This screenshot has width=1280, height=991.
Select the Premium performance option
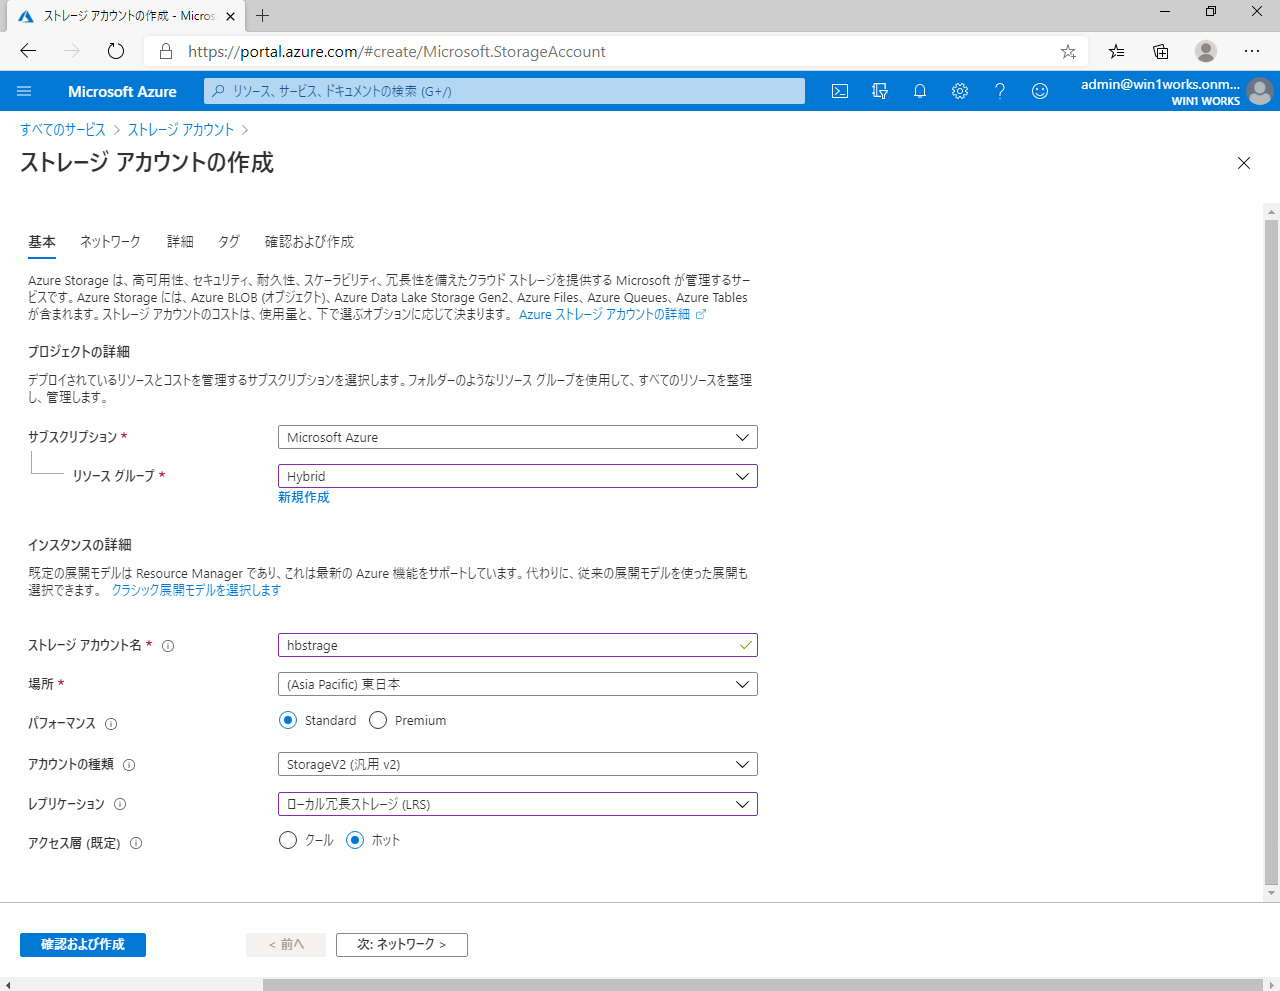pyautogui.click(x=378, y=720)
